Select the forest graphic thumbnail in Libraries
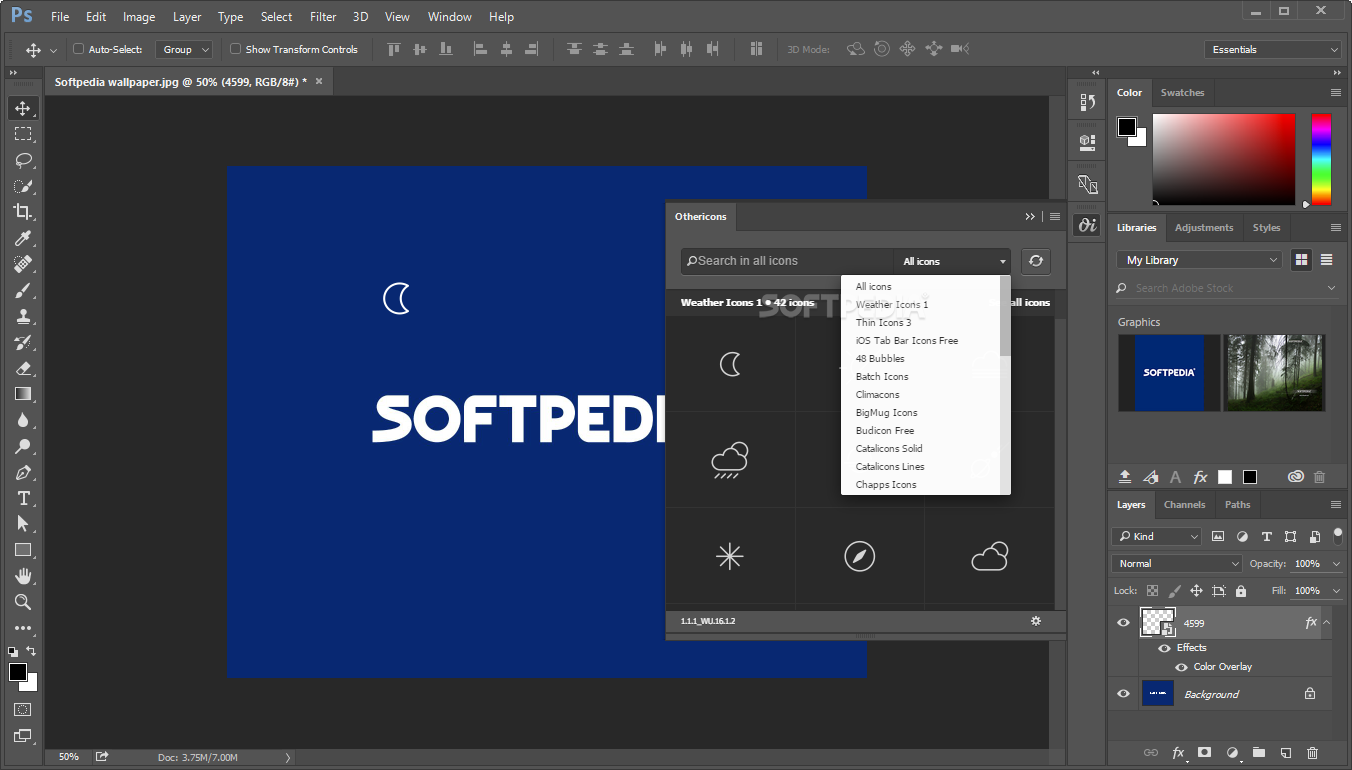The height and width of the screenshot is (770, 1352). 1274,373
